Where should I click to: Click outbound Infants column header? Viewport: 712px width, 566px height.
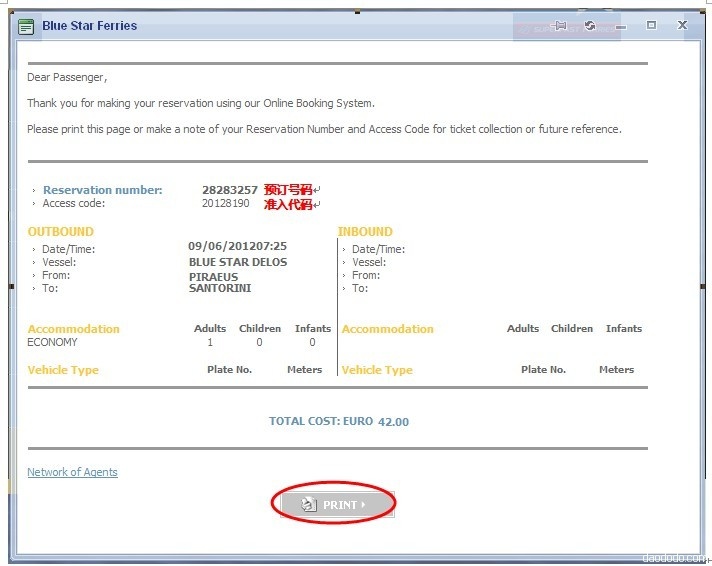pyautogui.click(x=313, y=328)
